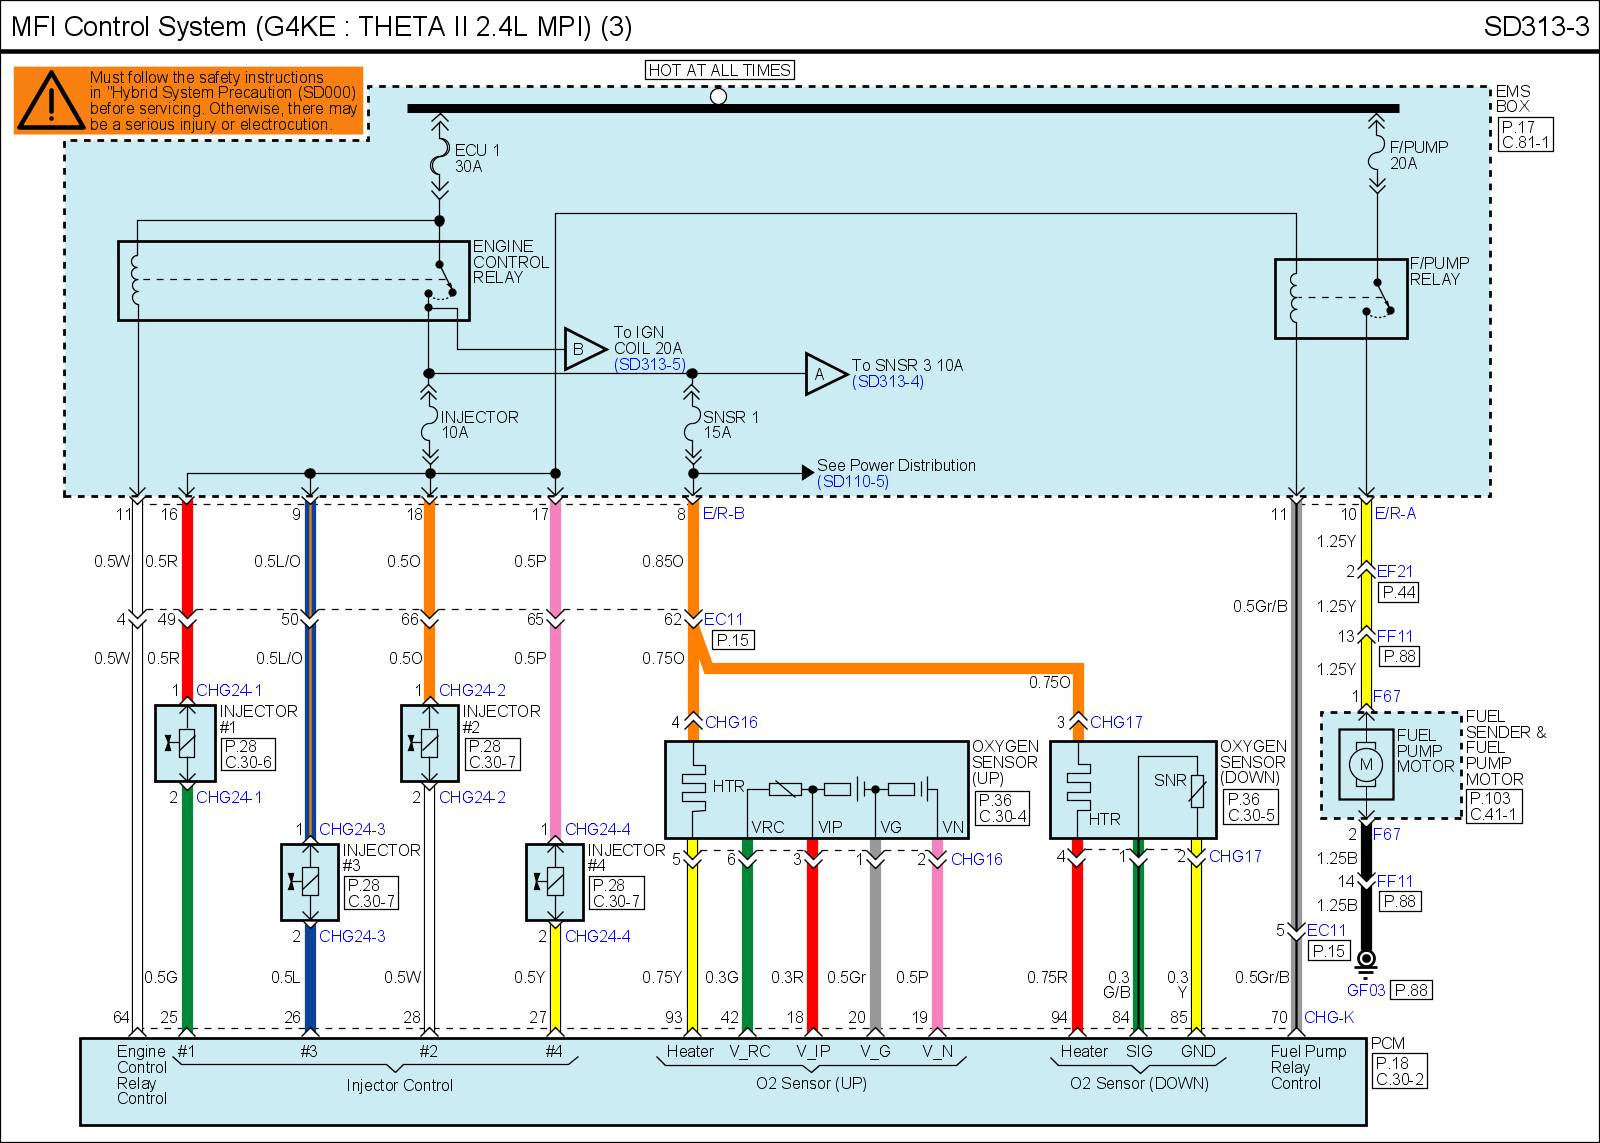
Task: Follow the SD110-5 power distribution link
Action: [852, 481]
